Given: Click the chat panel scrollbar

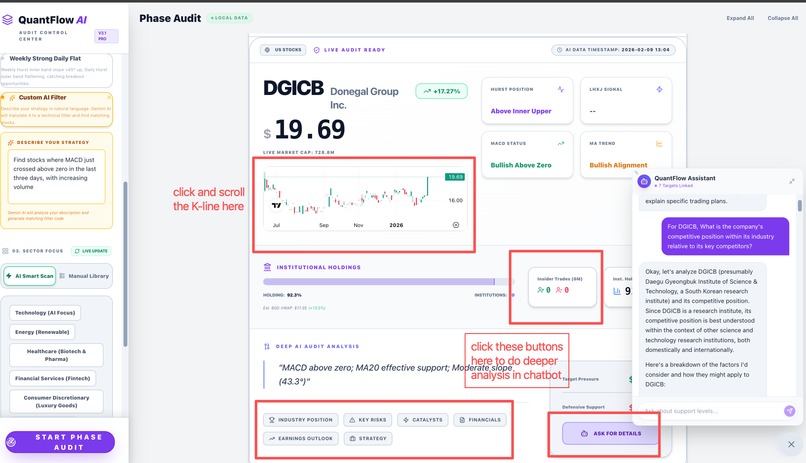Looking at the screenshot, I should click(799, 205).
